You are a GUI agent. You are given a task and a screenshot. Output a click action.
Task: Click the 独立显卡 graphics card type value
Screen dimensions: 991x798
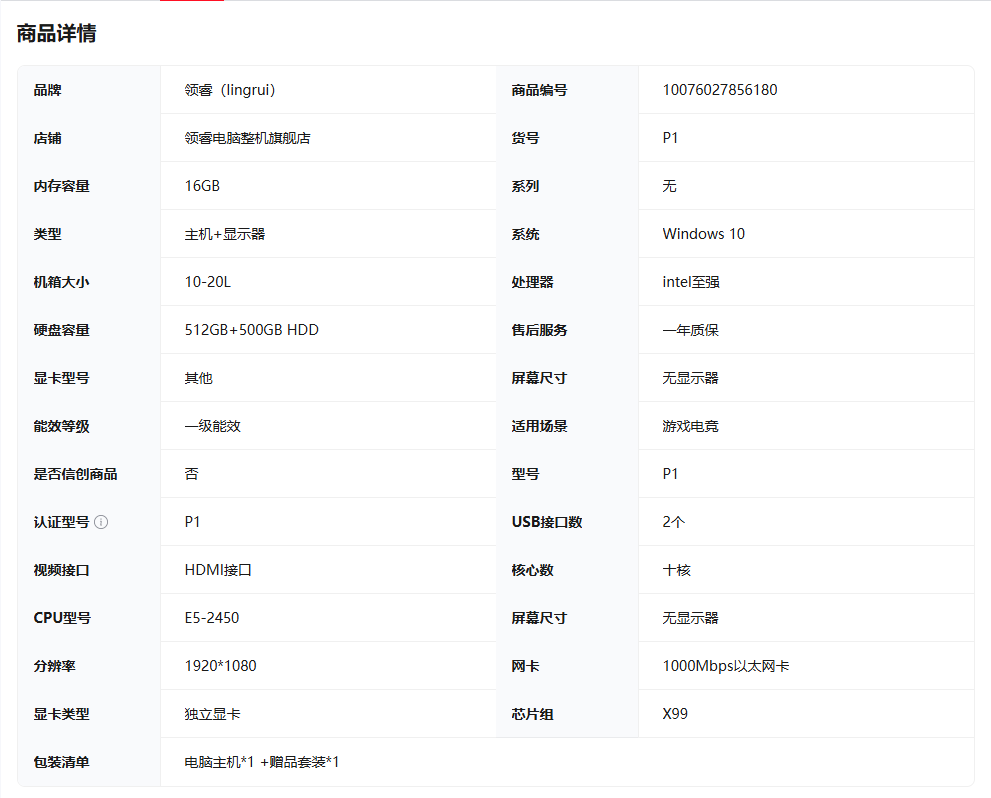click(x=212, y=714)
